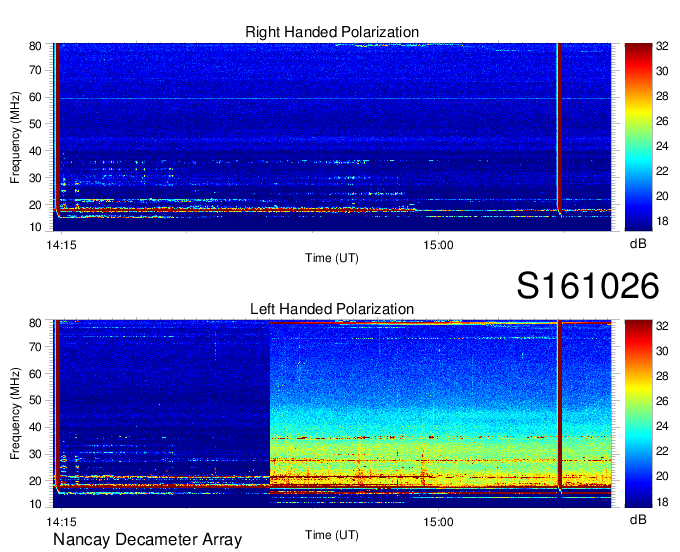The width and height of the screenshot is (680, 552).
Task: Click the 80 MHz tick of Right Handed plot
Action: (36, 46)
